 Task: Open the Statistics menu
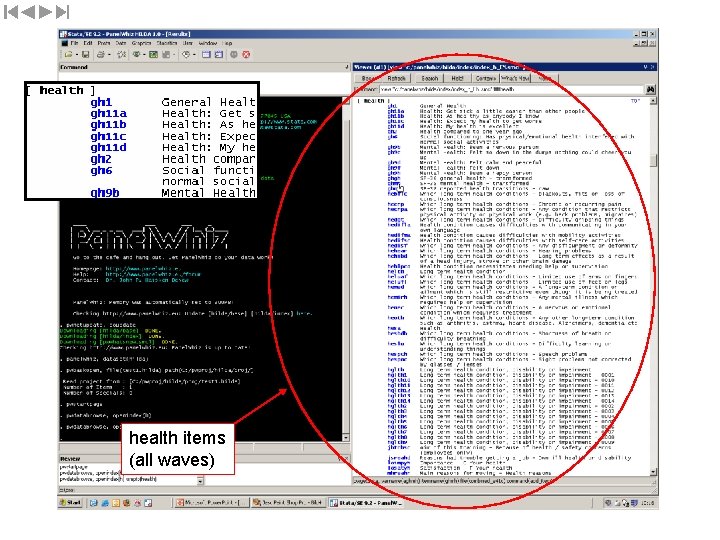coord(167,43)
